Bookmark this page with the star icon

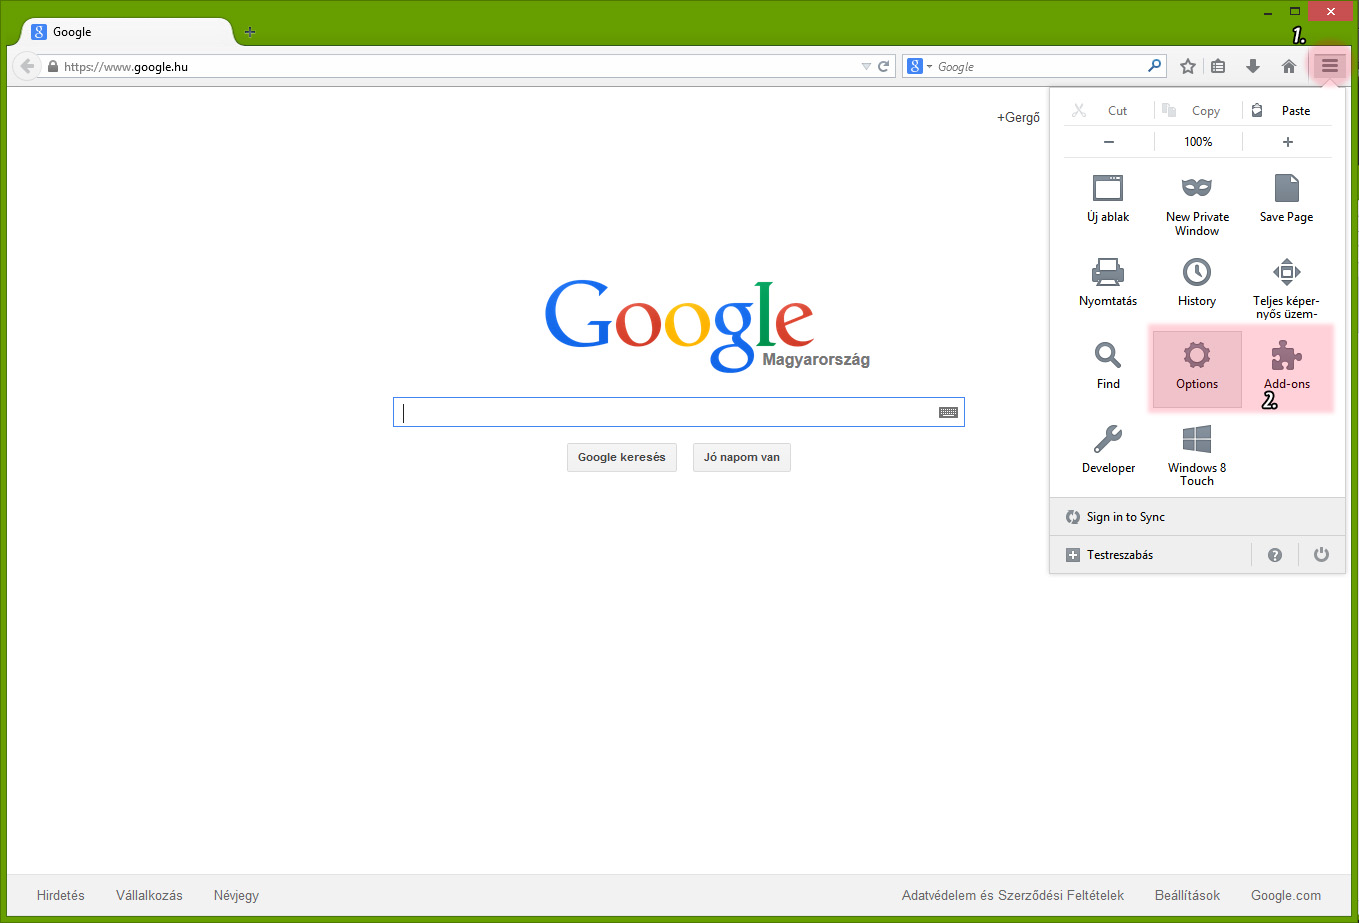point(1188,67)
